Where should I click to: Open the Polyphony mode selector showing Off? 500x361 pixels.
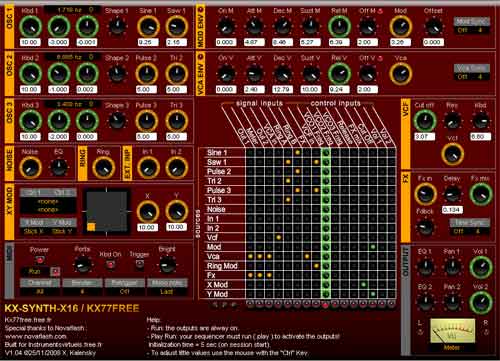[x=125, y=291]
